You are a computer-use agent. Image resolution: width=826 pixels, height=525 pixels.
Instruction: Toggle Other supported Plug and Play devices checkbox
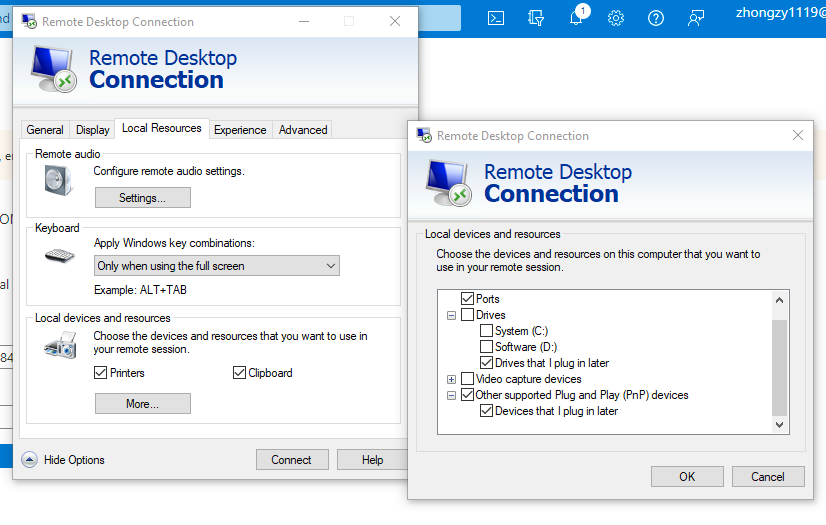click(467, 395)
